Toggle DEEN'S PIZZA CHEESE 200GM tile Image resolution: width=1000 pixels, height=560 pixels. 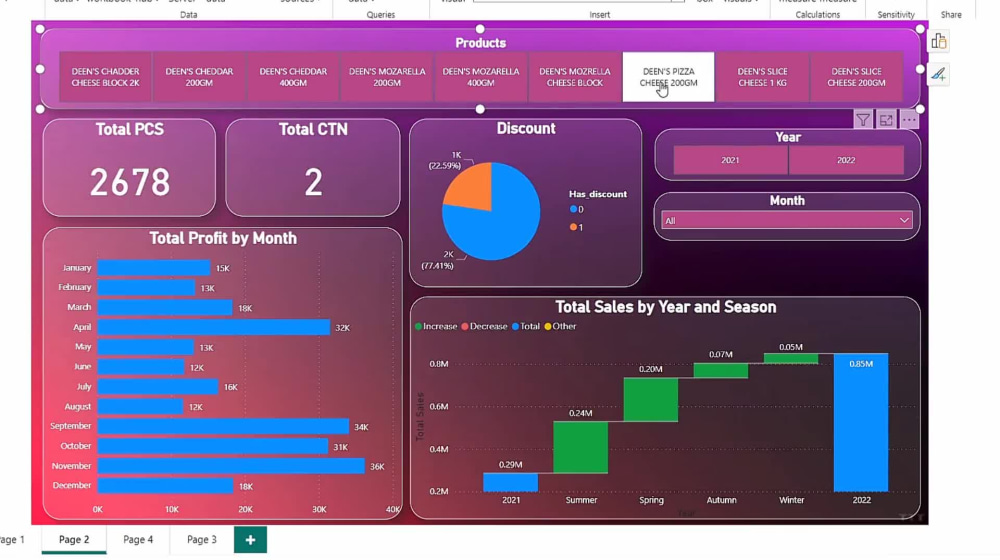[x=668, y=77]
